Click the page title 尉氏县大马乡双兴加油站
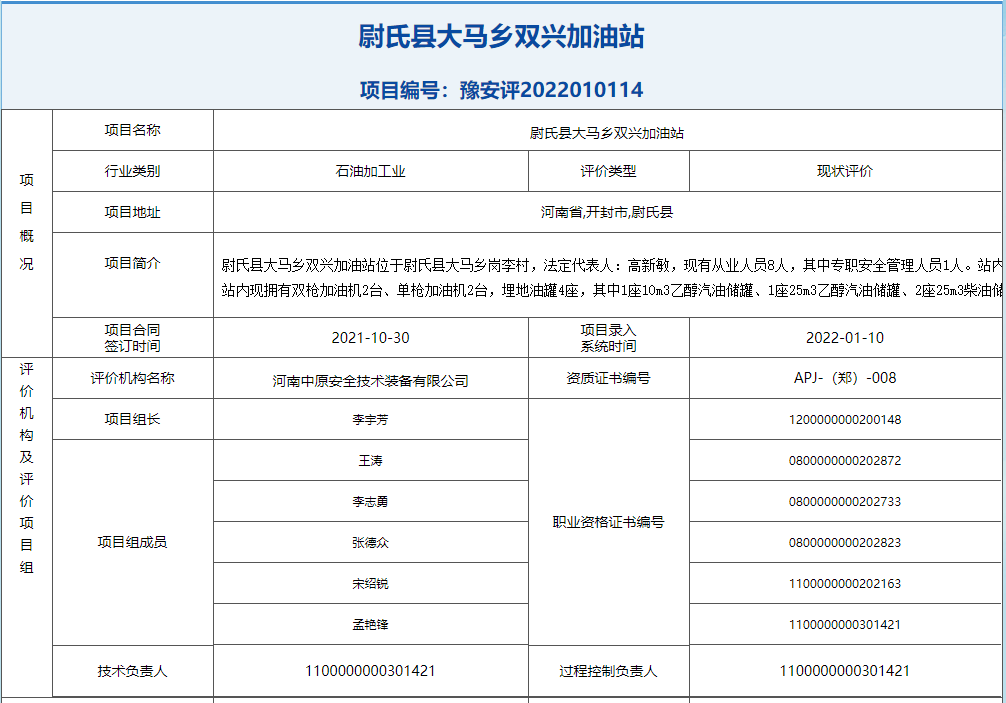The width and height of the screenshot is (1006, 703). pyautogui.click(x=501, y=37)
